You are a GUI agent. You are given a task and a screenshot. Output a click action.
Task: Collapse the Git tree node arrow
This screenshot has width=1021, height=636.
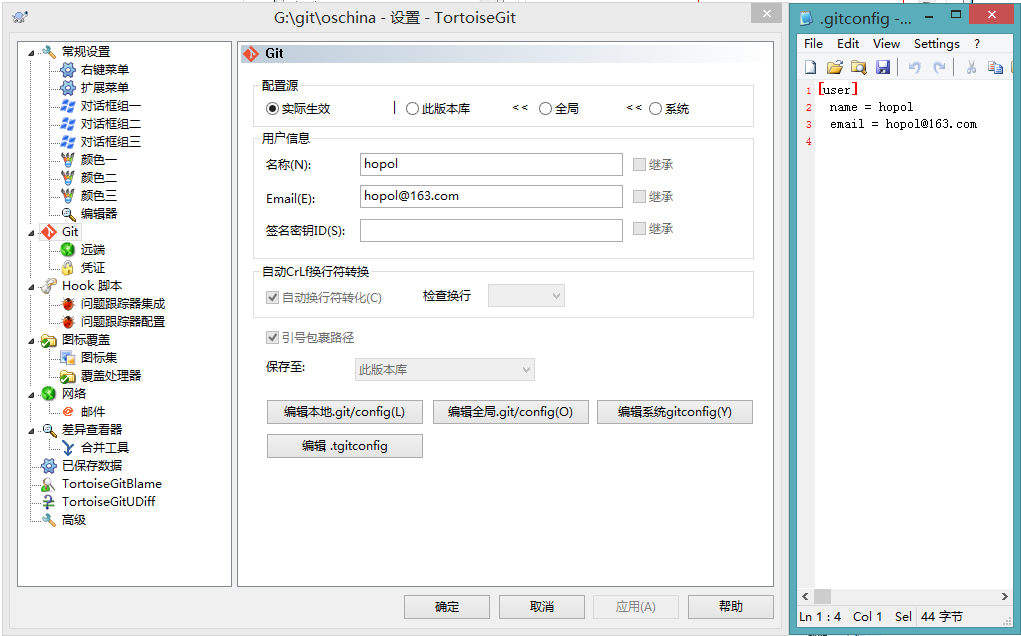pos(31,232)
